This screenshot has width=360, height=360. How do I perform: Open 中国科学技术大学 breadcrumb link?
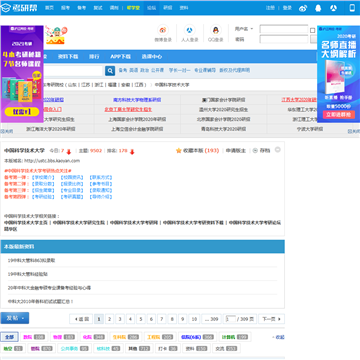(x=172, y=85)
